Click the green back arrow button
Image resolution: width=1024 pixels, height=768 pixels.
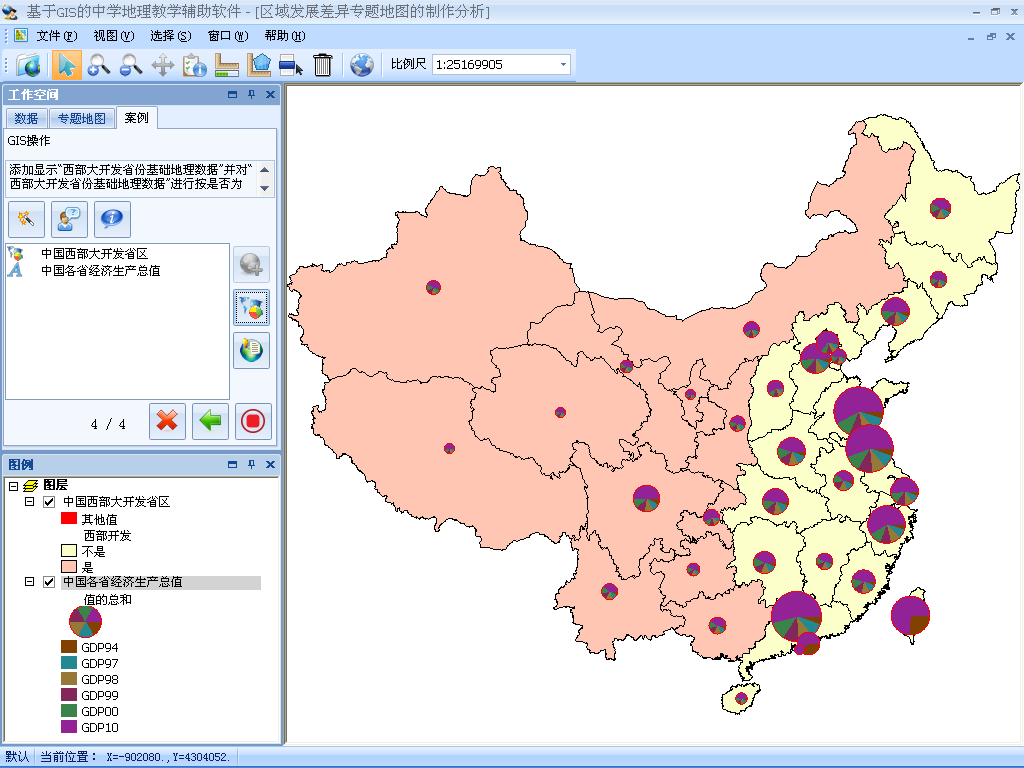point(210,421)
